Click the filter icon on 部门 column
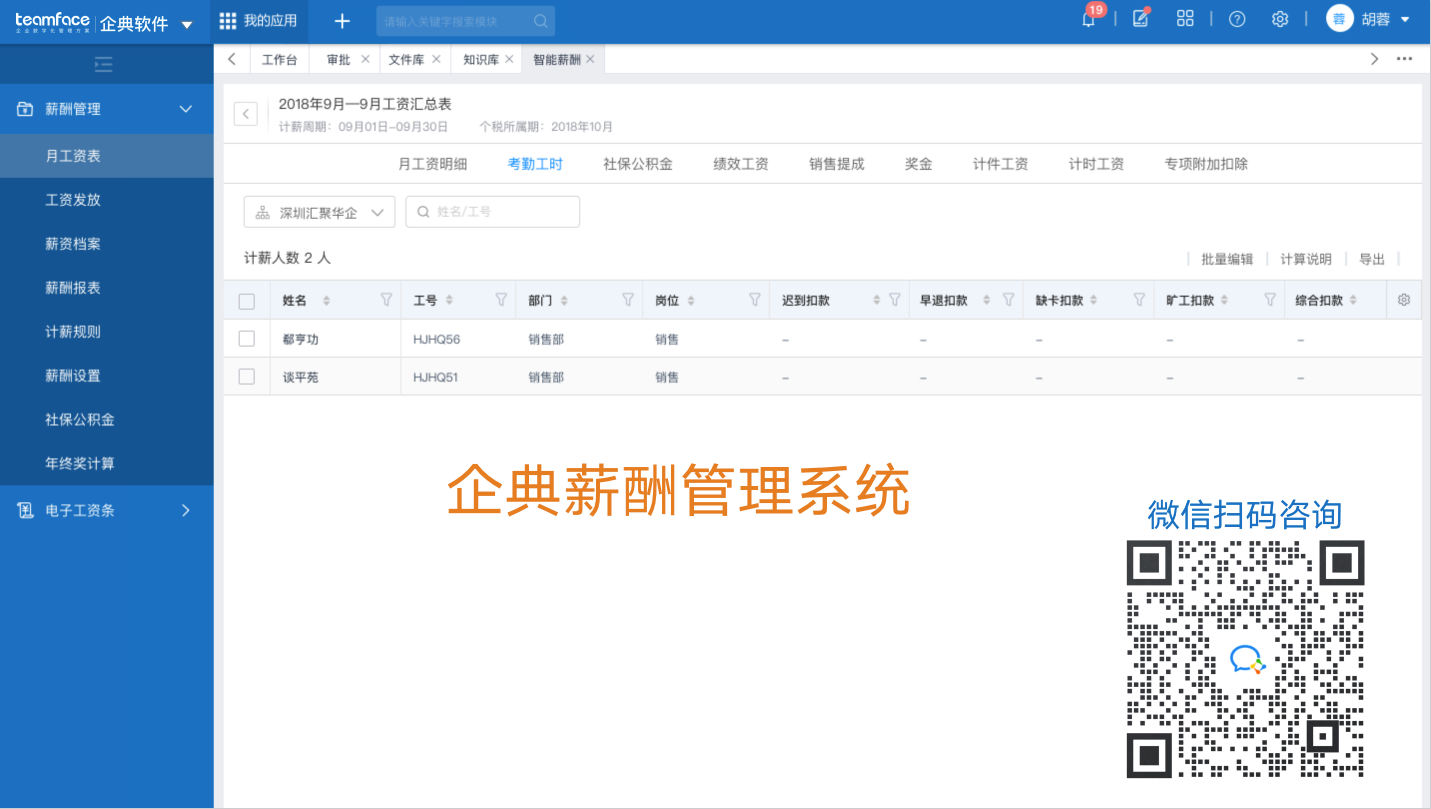This screenshot has width=1431, height=809. (x=628, y=300)
